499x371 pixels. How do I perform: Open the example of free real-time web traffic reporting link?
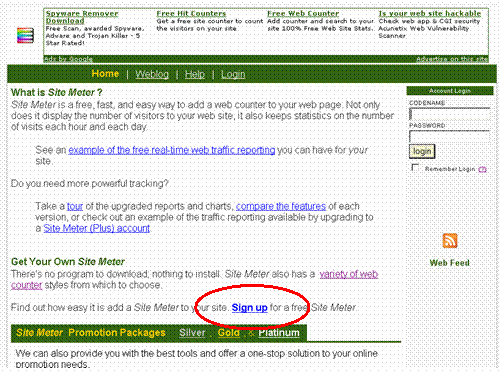coord(172,150)
